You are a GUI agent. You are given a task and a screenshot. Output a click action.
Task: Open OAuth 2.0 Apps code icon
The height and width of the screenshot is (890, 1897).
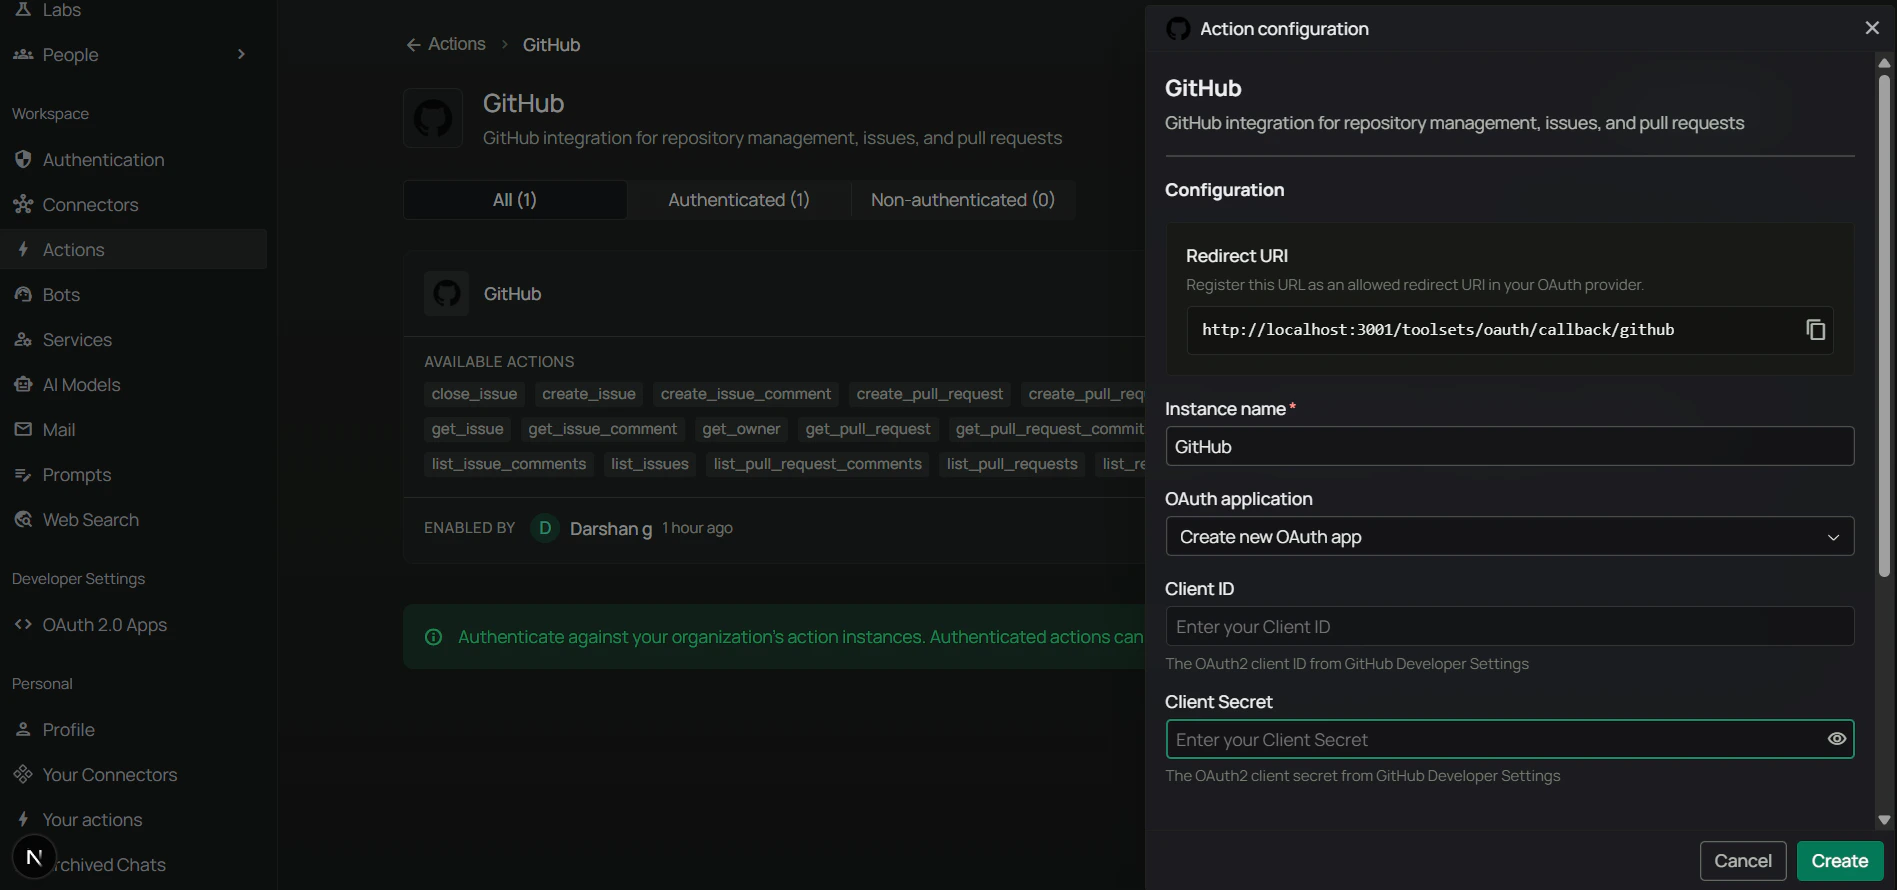[x=23, y=624]
